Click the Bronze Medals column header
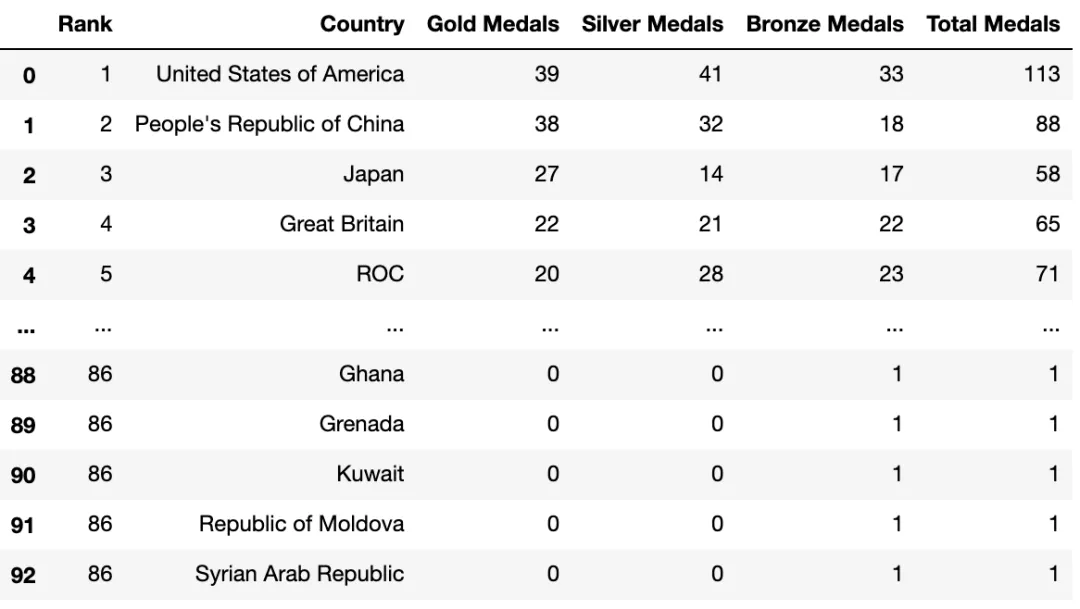The image size is (1080, 609). [824, 24]
